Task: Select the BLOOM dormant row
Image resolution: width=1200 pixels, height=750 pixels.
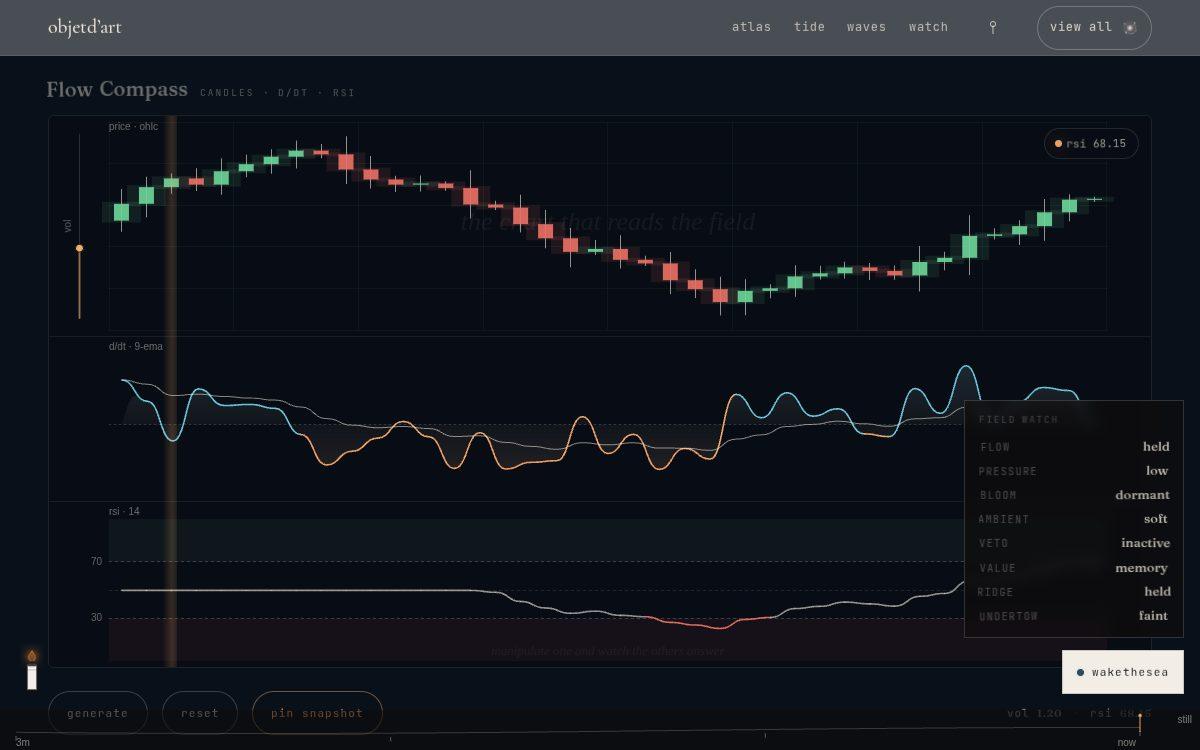Action: [x=1074, y=495]
